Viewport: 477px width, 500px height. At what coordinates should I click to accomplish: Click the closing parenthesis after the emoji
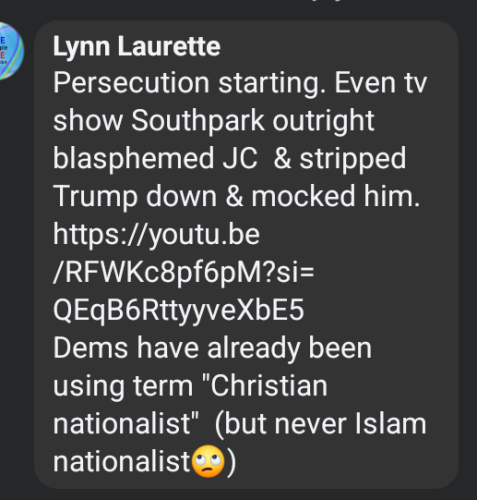[x=232, y=462]
